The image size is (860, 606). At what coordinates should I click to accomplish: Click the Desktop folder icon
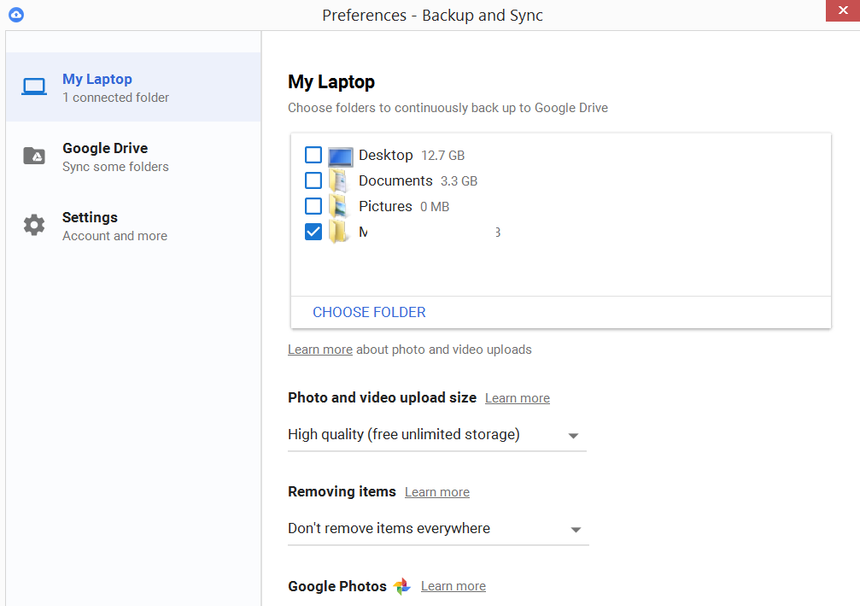[x=340, y=156]
